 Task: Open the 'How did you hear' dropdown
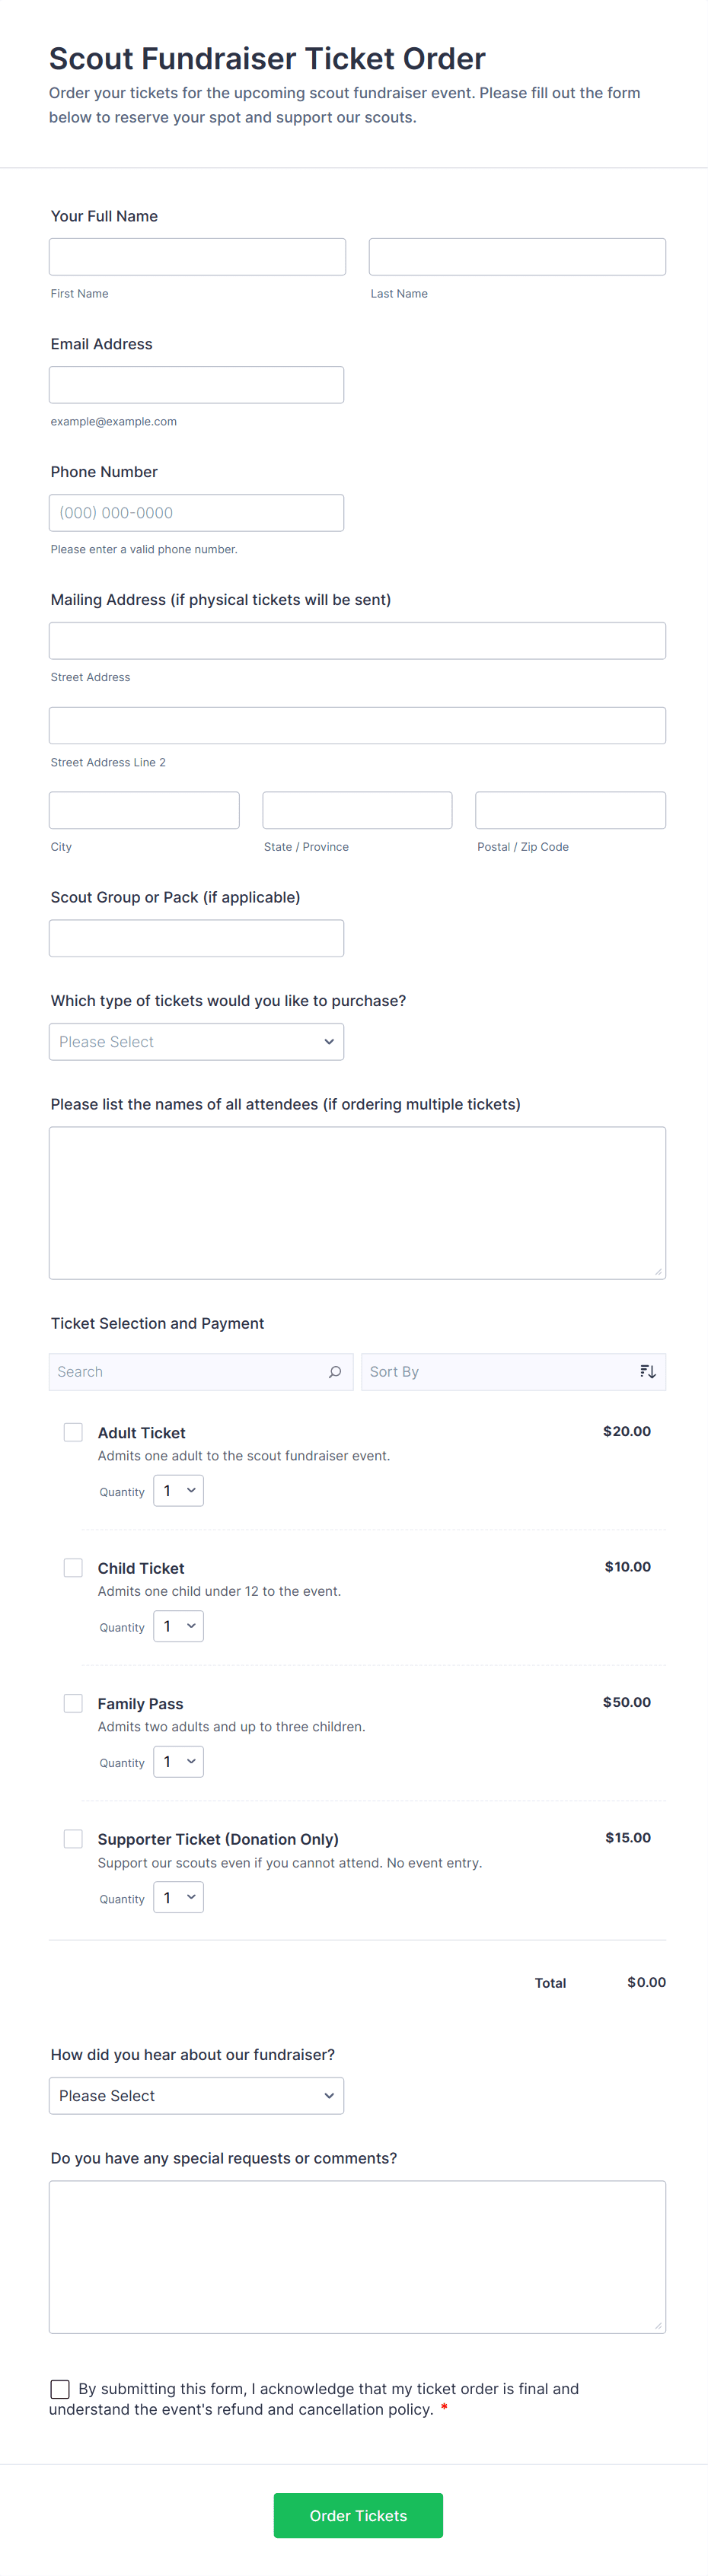pos(196,2095)
